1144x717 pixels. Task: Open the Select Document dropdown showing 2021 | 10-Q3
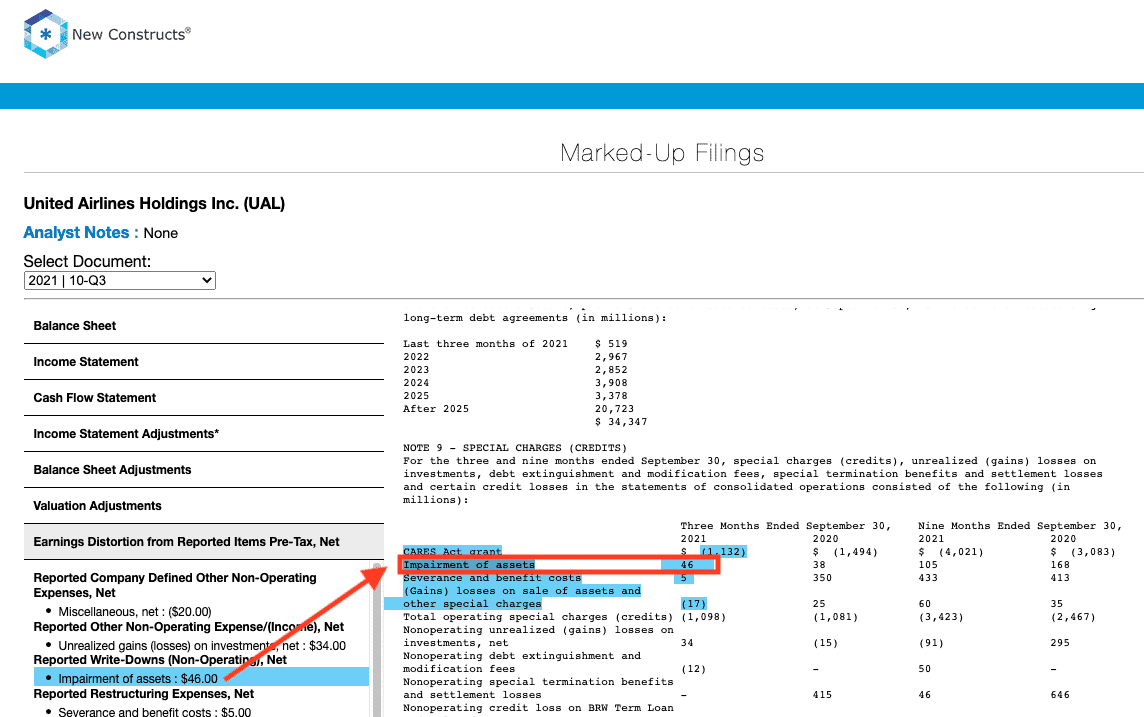[x=120, y=281]
